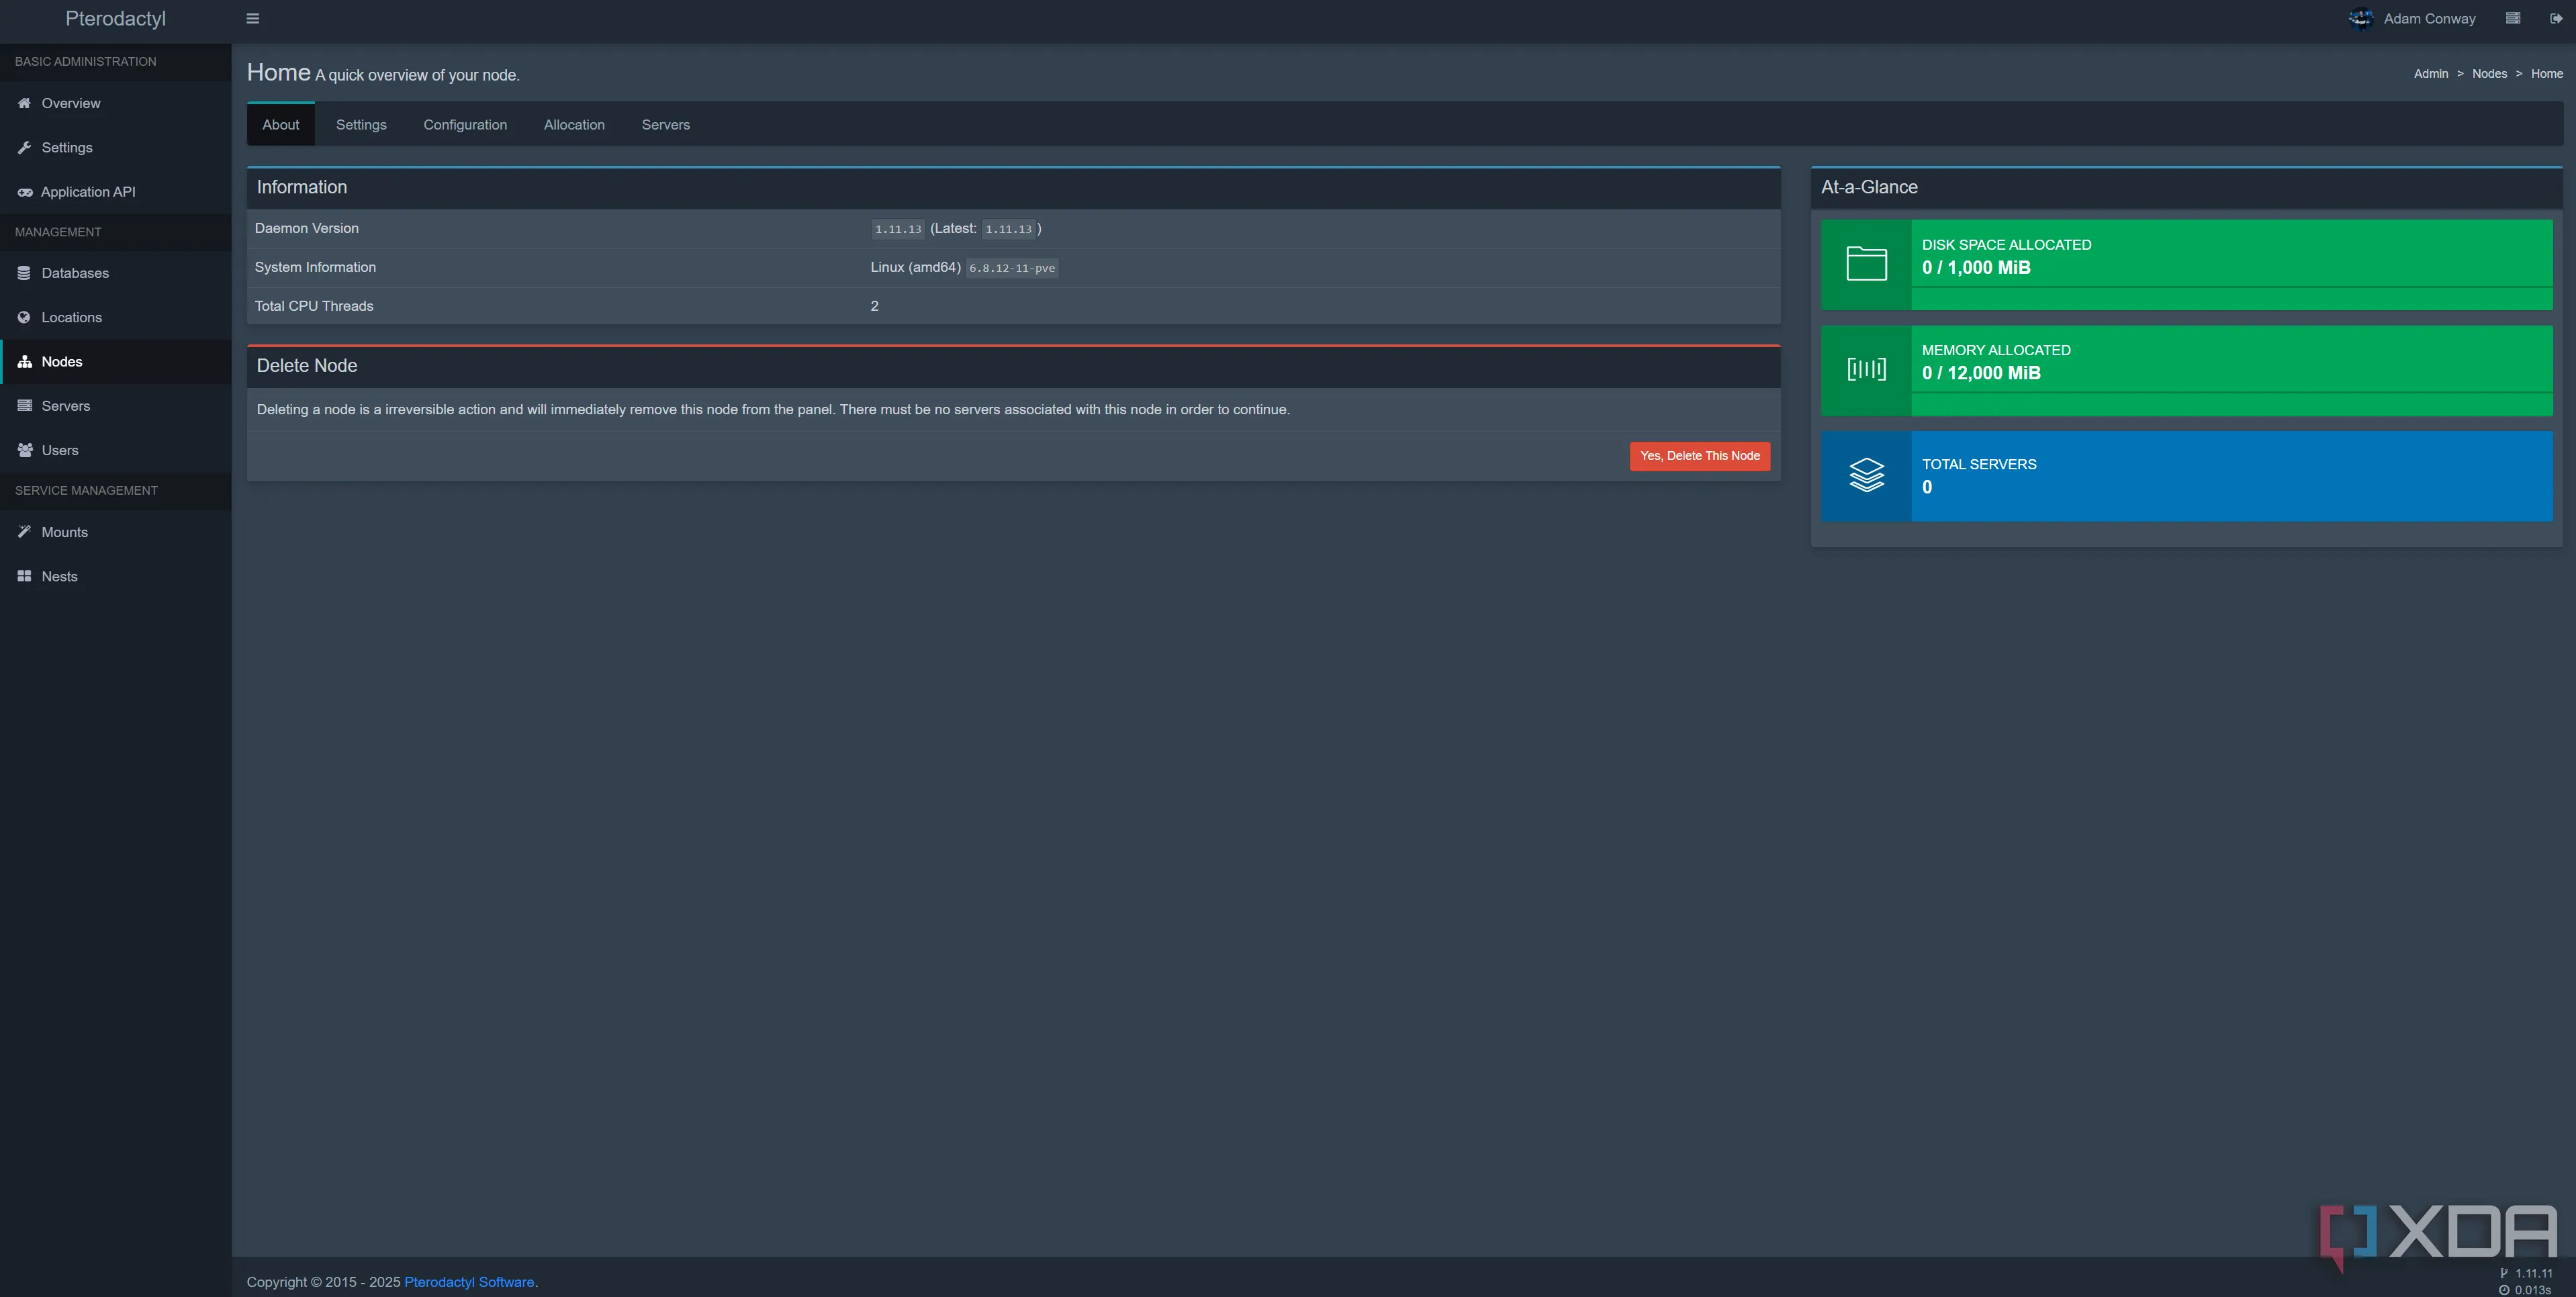Click the Locations globe icon
Viewport: 2576px width, 1297px height.
[x=24, y=317]
